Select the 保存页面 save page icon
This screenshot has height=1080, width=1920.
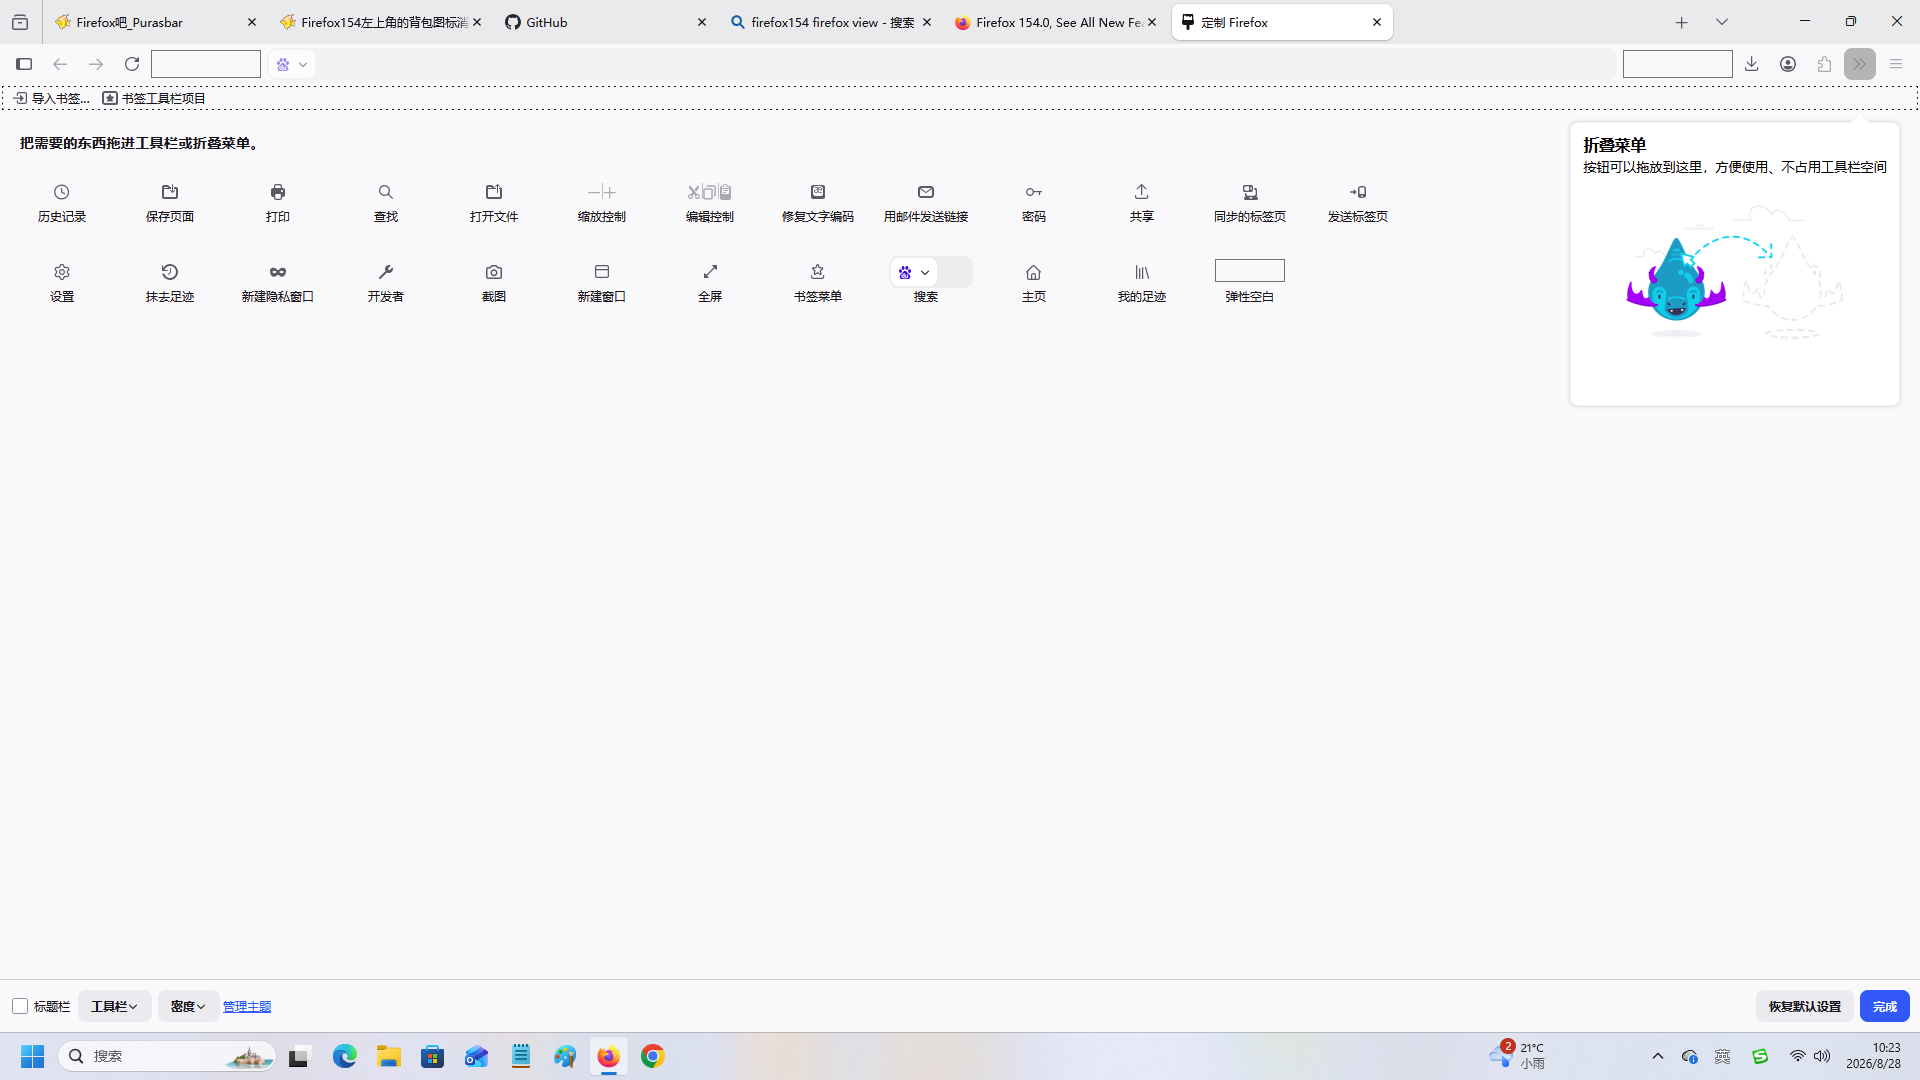[x=170, y=192]
